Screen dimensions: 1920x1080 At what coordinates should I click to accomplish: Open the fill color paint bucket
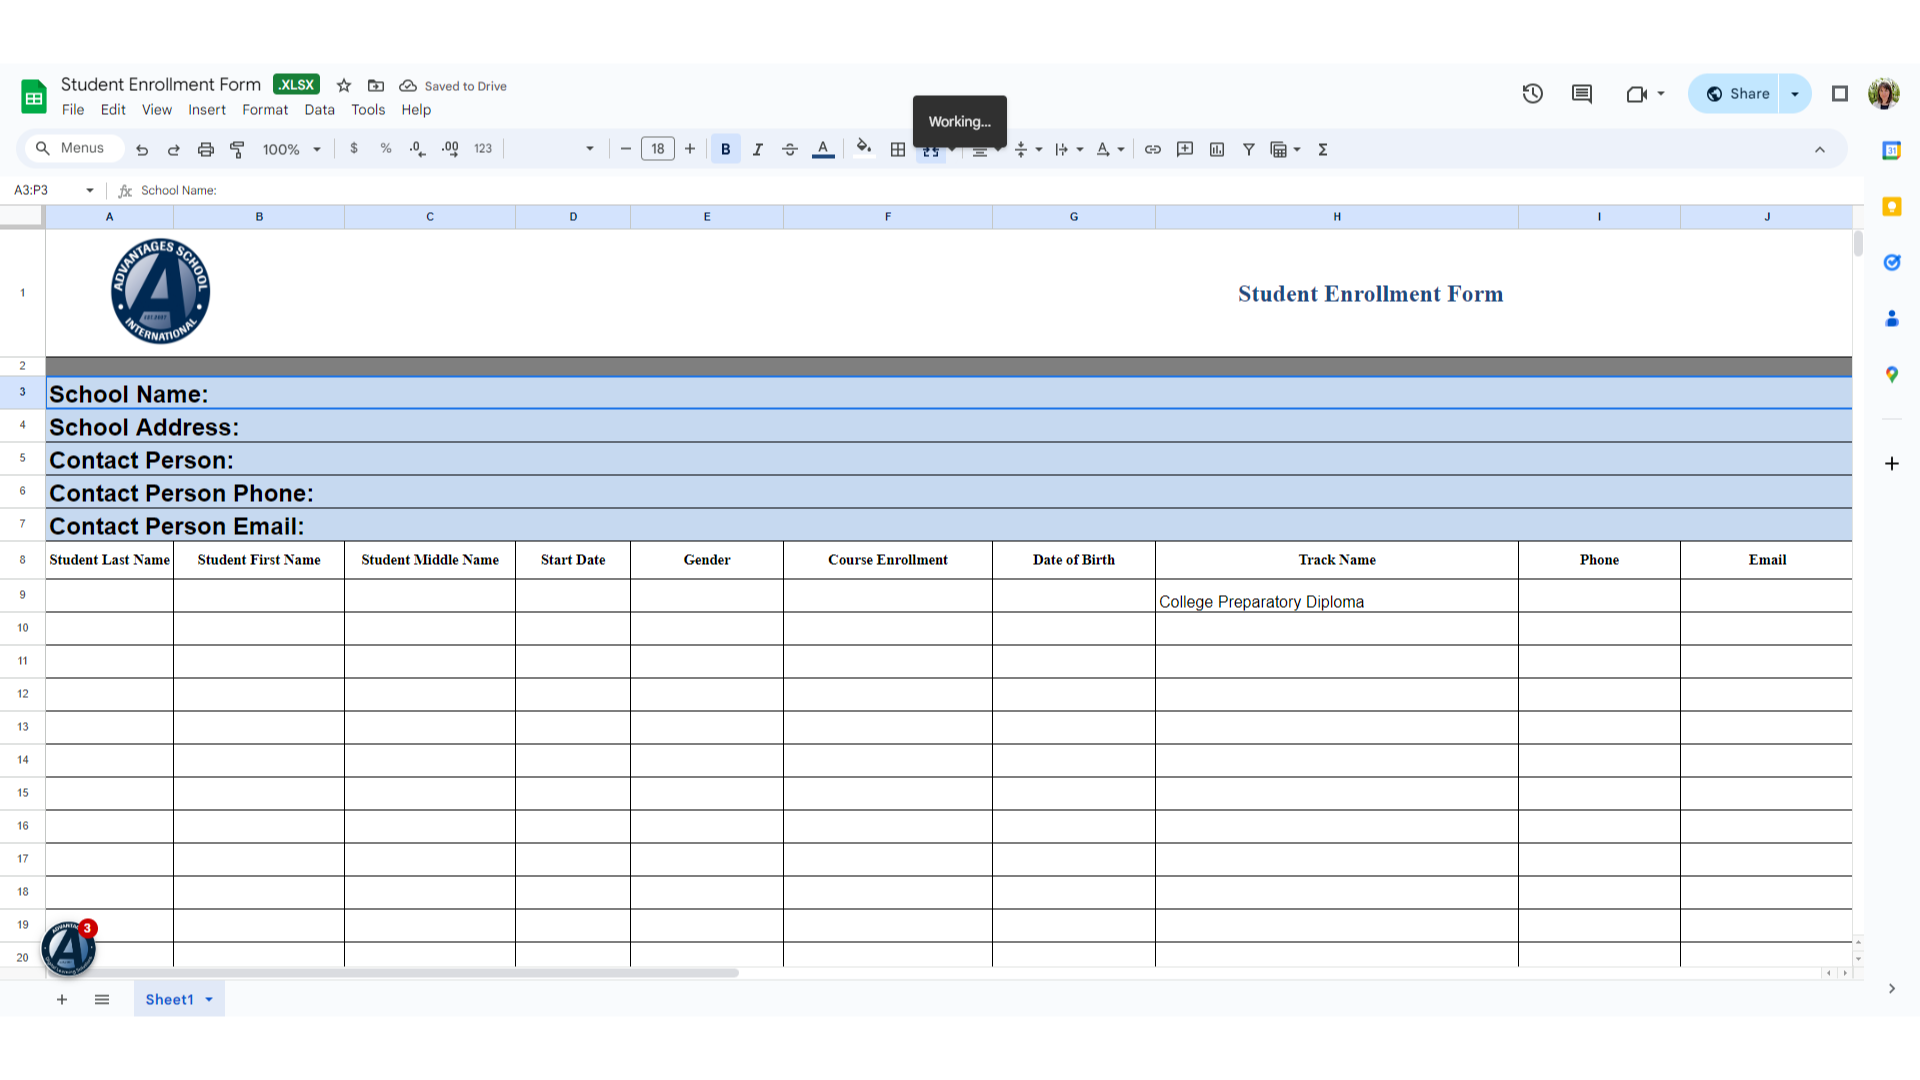(x=864, y=148)
